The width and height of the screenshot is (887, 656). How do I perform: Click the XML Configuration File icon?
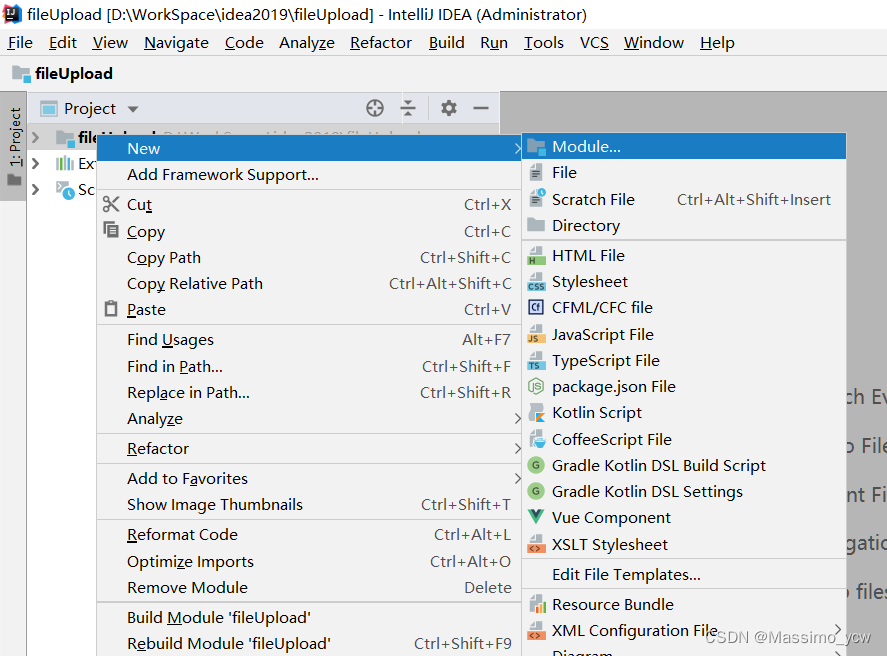pyautogui.click(x=536, y=631)
